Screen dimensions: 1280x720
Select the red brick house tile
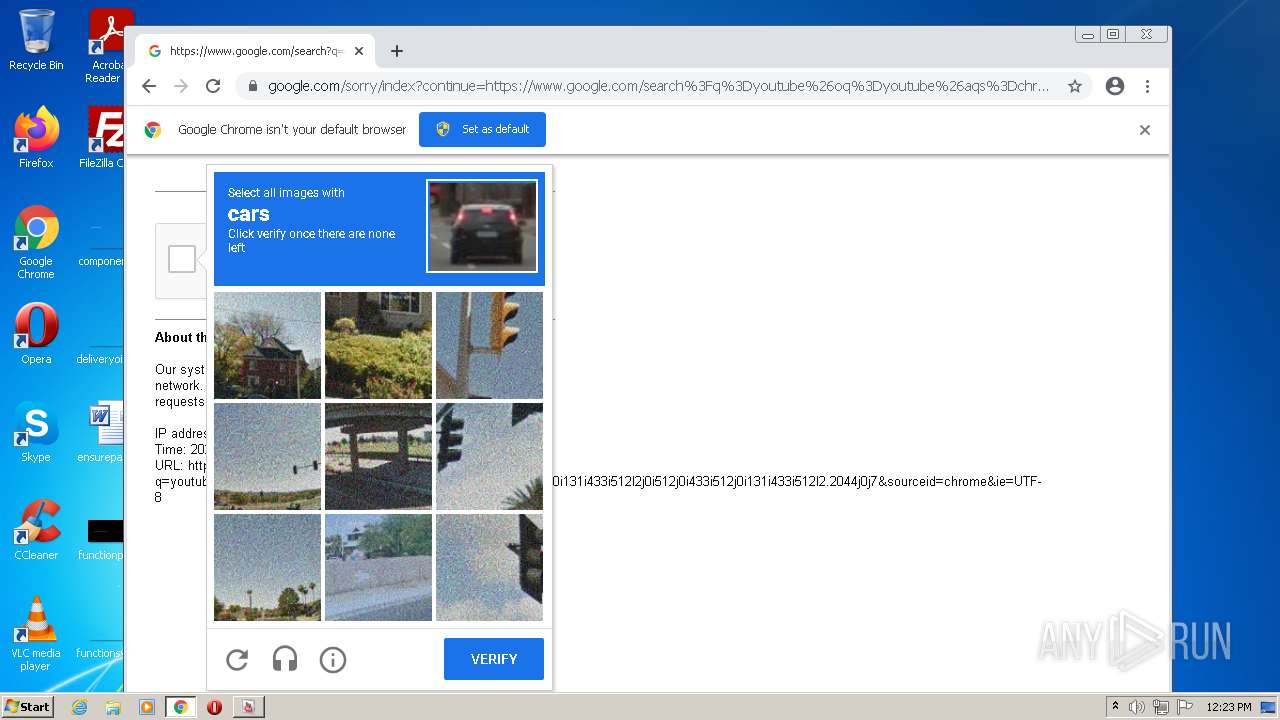267,345
